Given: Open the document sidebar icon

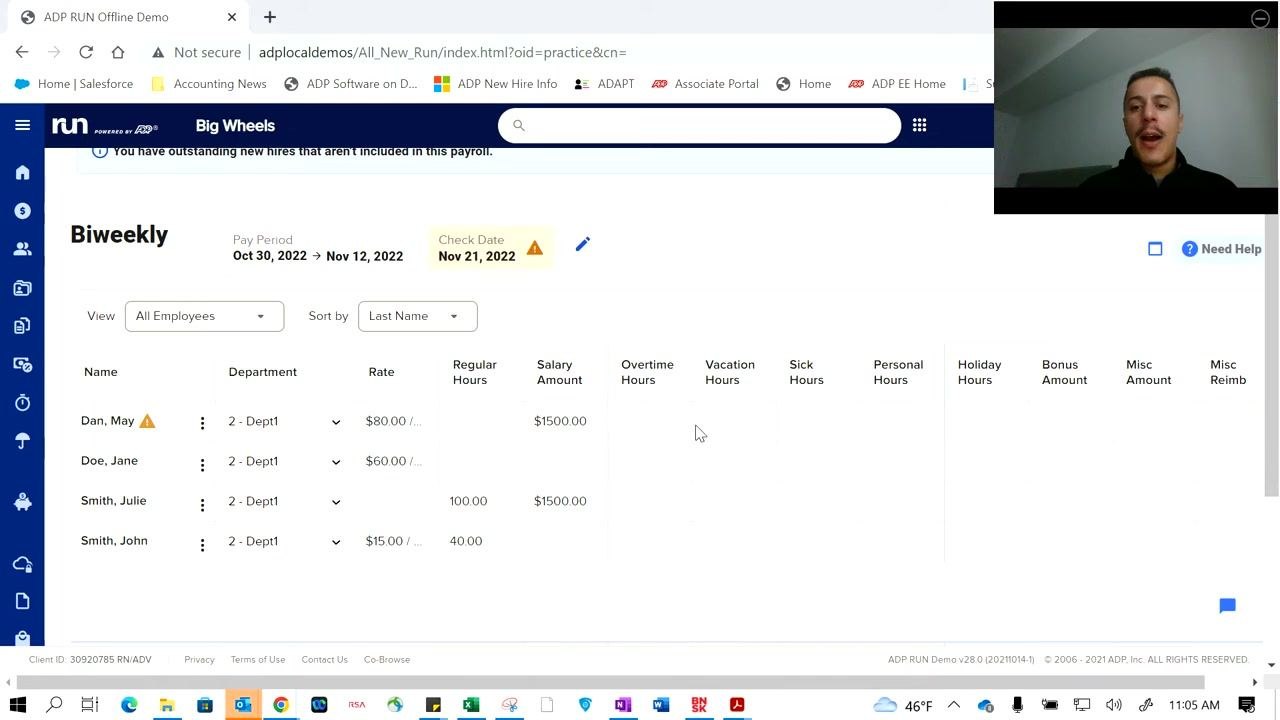Looking at the screenshot, I should pos(22,601).
